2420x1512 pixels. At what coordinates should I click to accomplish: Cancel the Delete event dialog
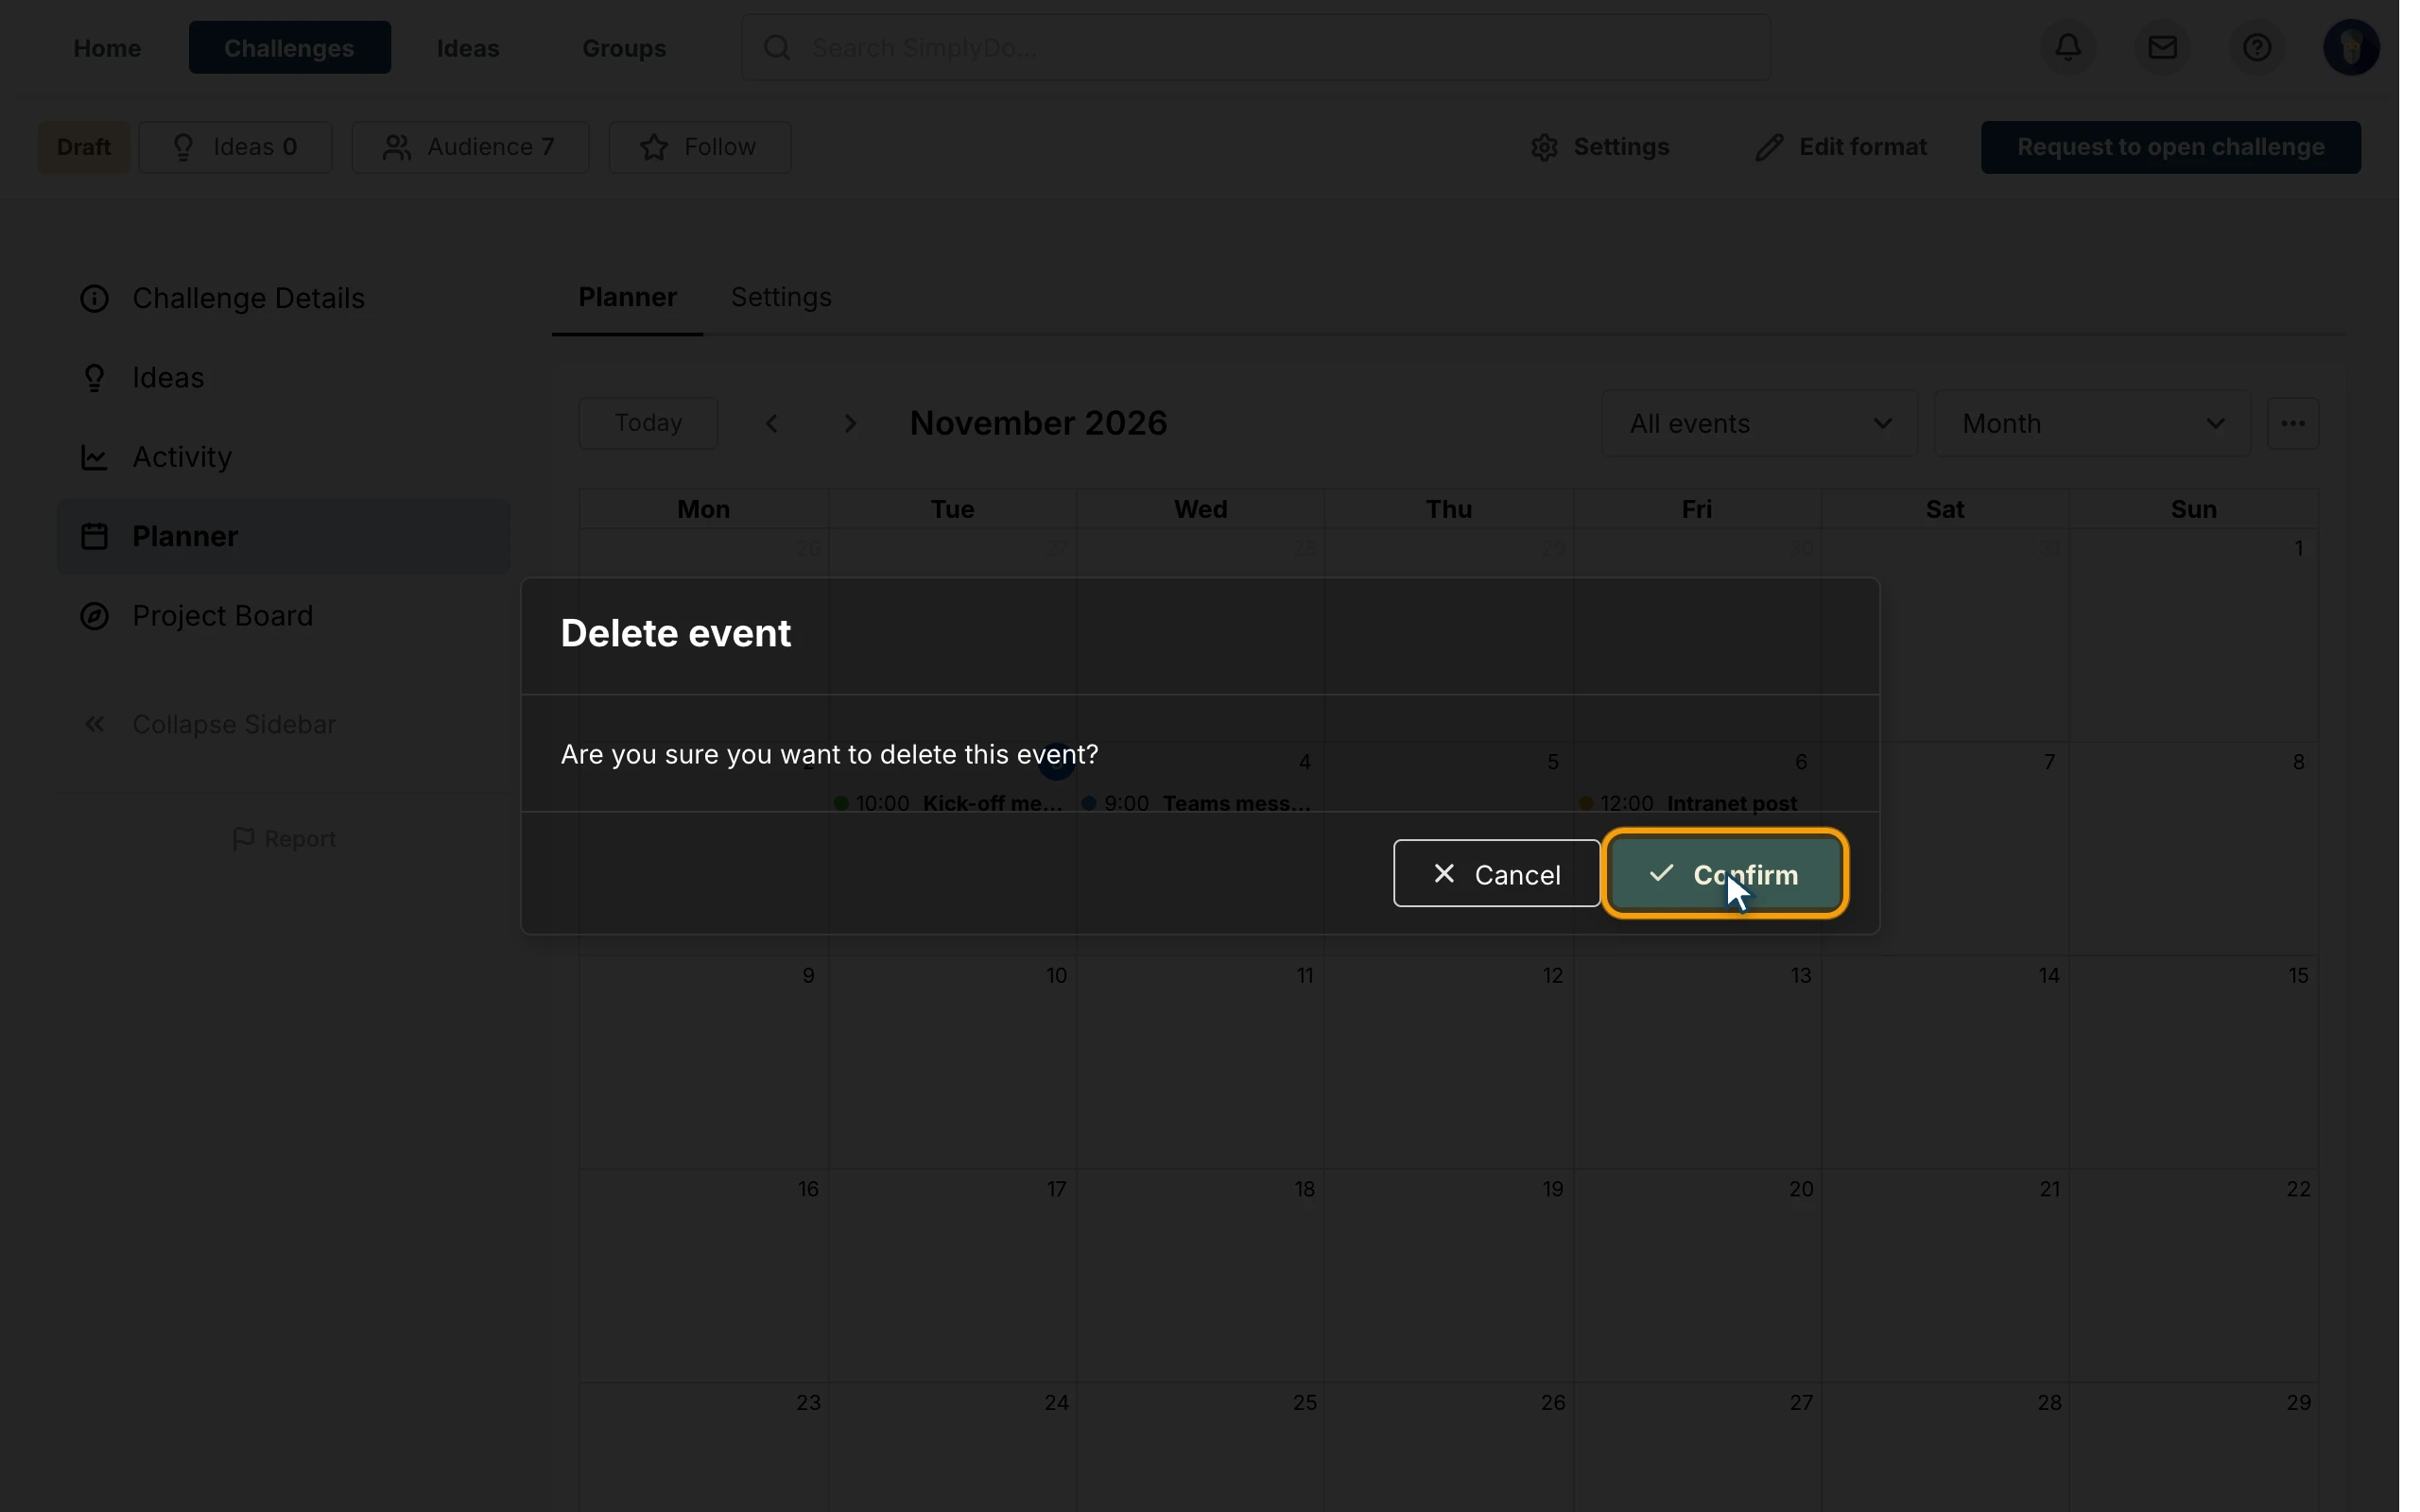(1497, 874)
